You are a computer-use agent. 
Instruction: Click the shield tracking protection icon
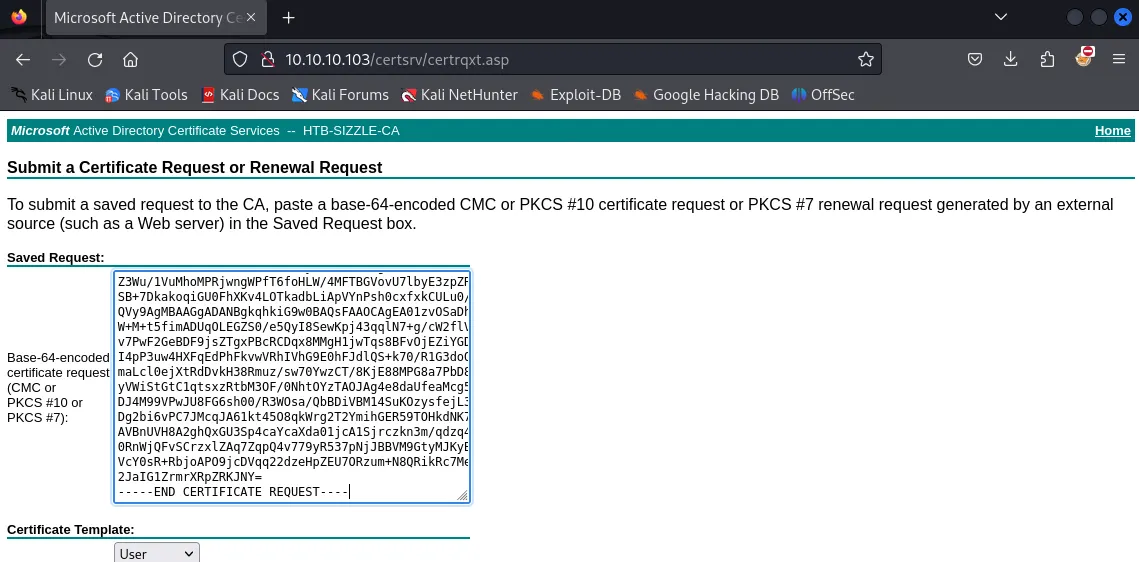240,60
